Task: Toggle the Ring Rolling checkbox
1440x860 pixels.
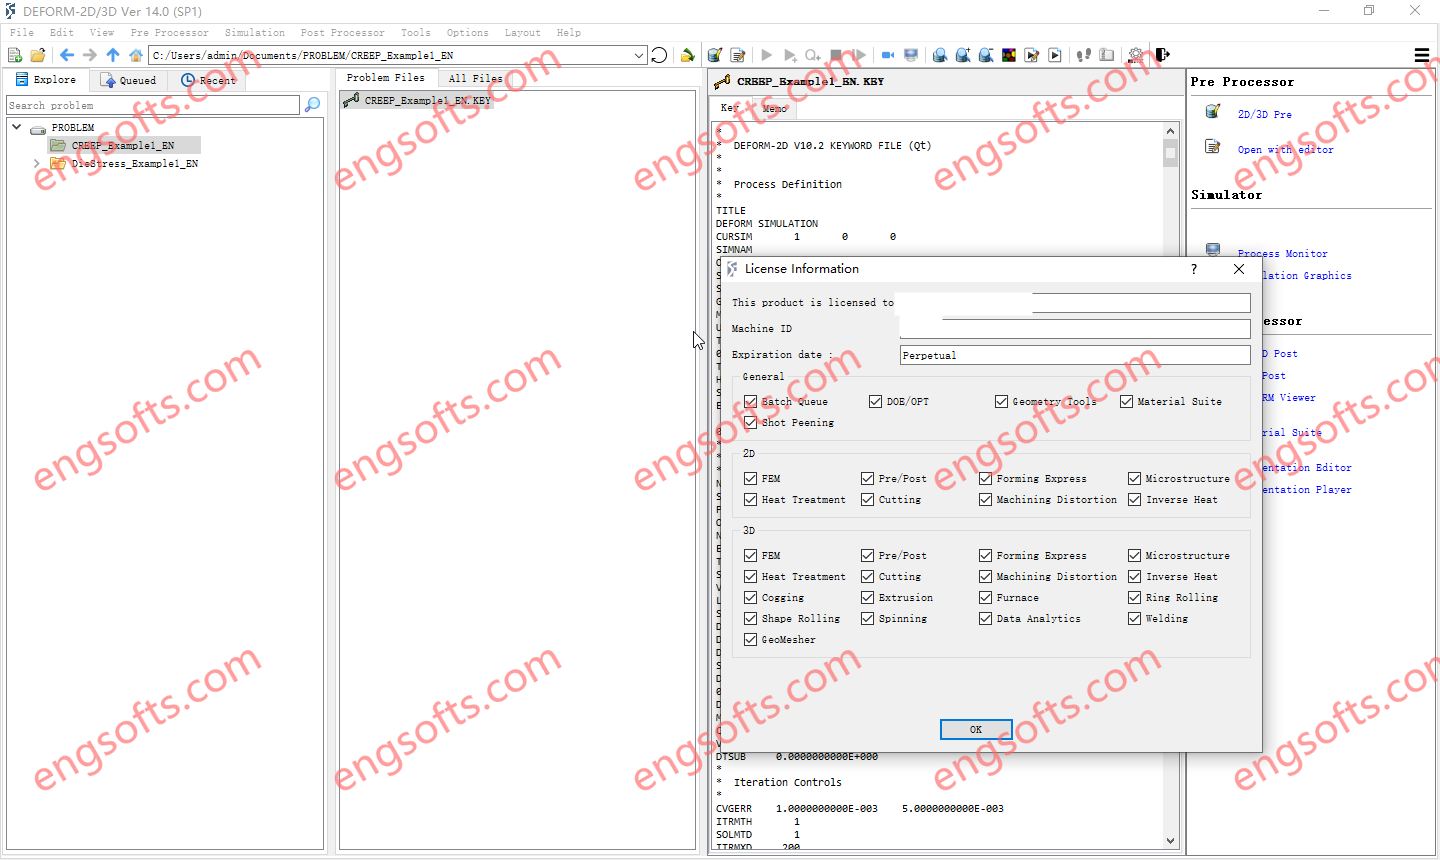Action: coord(1134,597)
